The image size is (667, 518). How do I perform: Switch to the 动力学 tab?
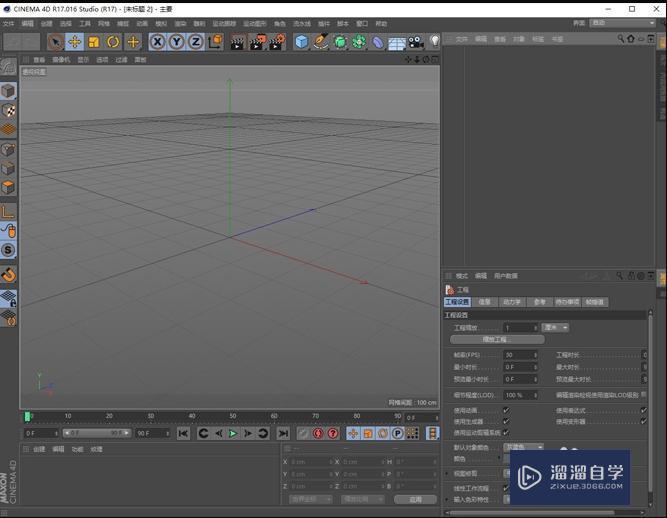512,302
